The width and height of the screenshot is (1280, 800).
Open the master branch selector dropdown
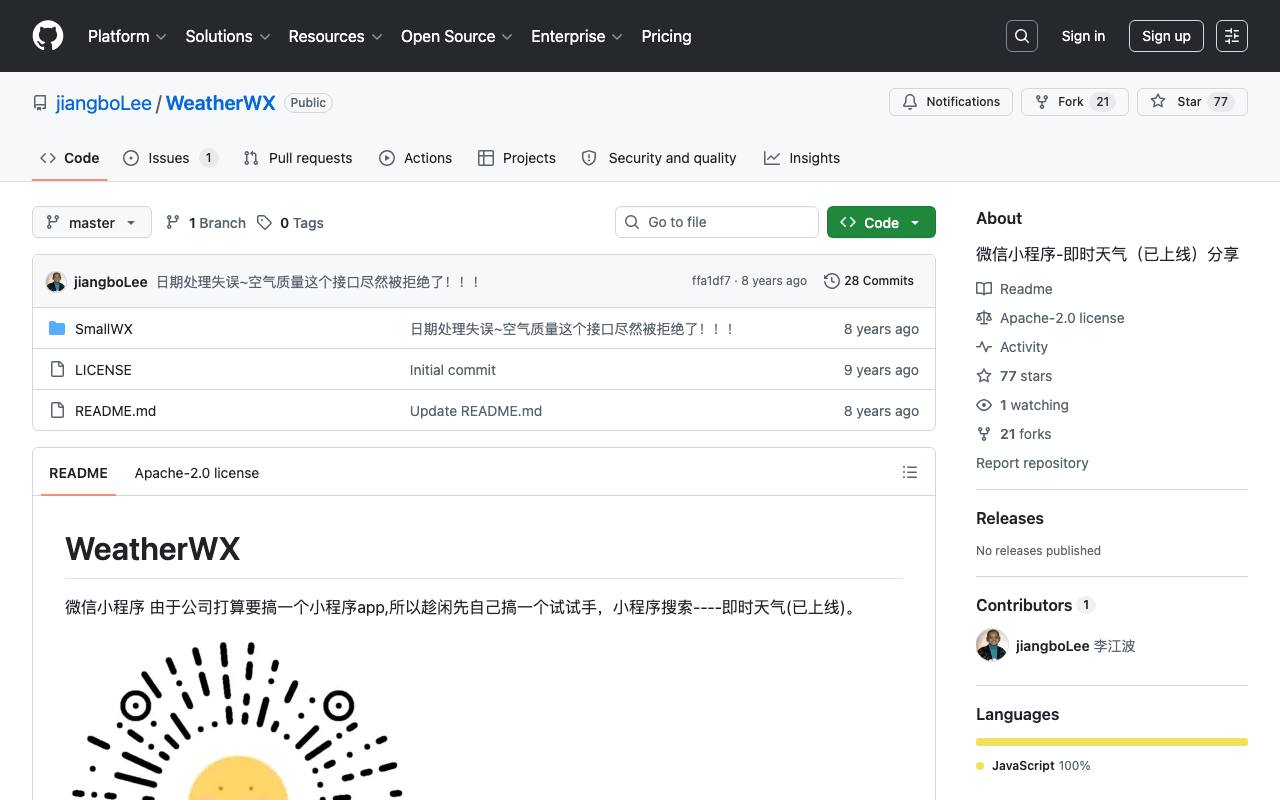pyautogui.click(x=92, y=222)
